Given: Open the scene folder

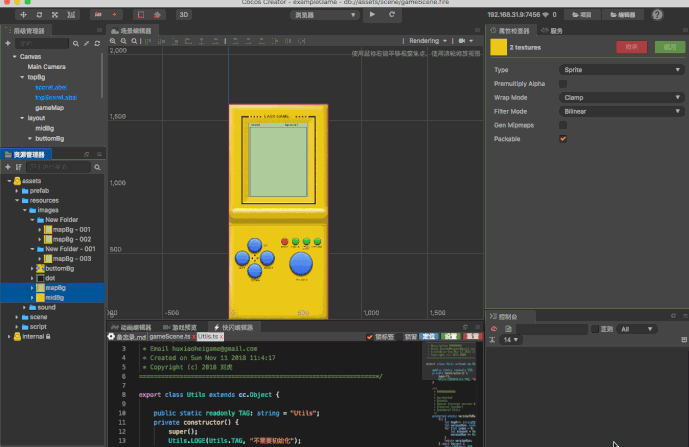Looking at the screenshot, I should point(38,317).
